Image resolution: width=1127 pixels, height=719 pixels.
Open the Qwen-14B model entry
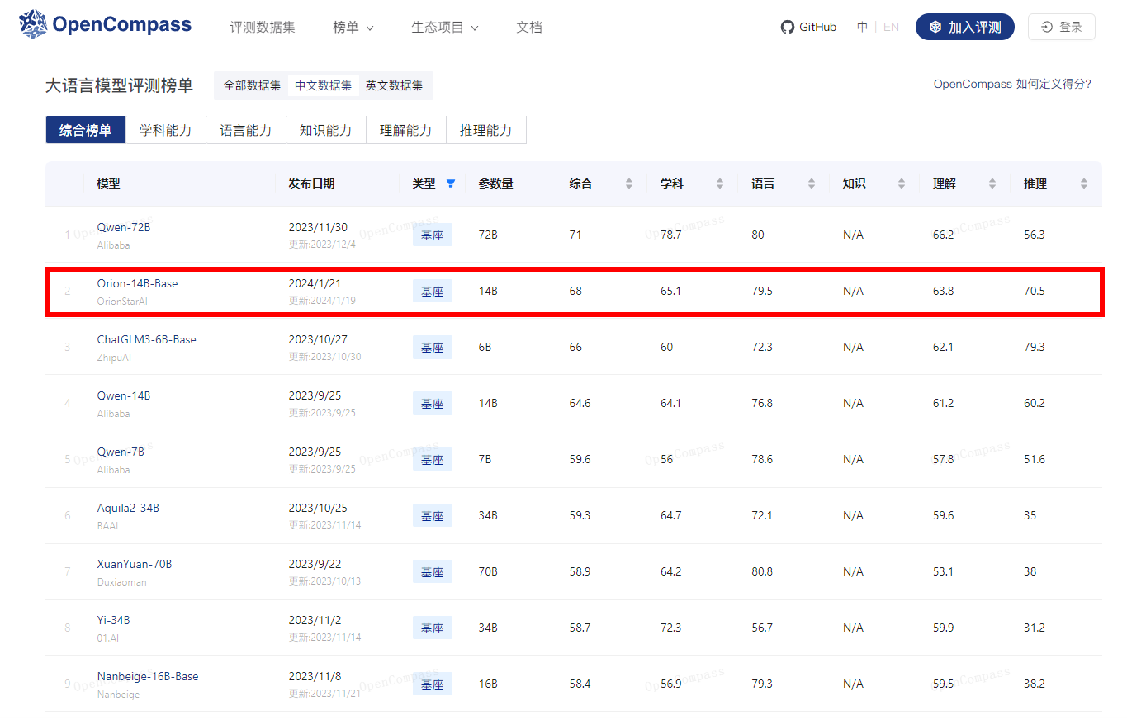(x=124, y=395)
